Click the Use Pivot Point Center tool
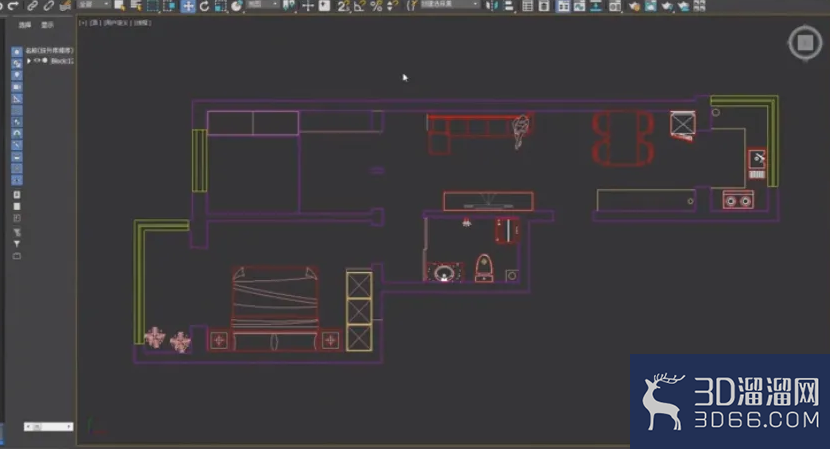 (288, 6)
